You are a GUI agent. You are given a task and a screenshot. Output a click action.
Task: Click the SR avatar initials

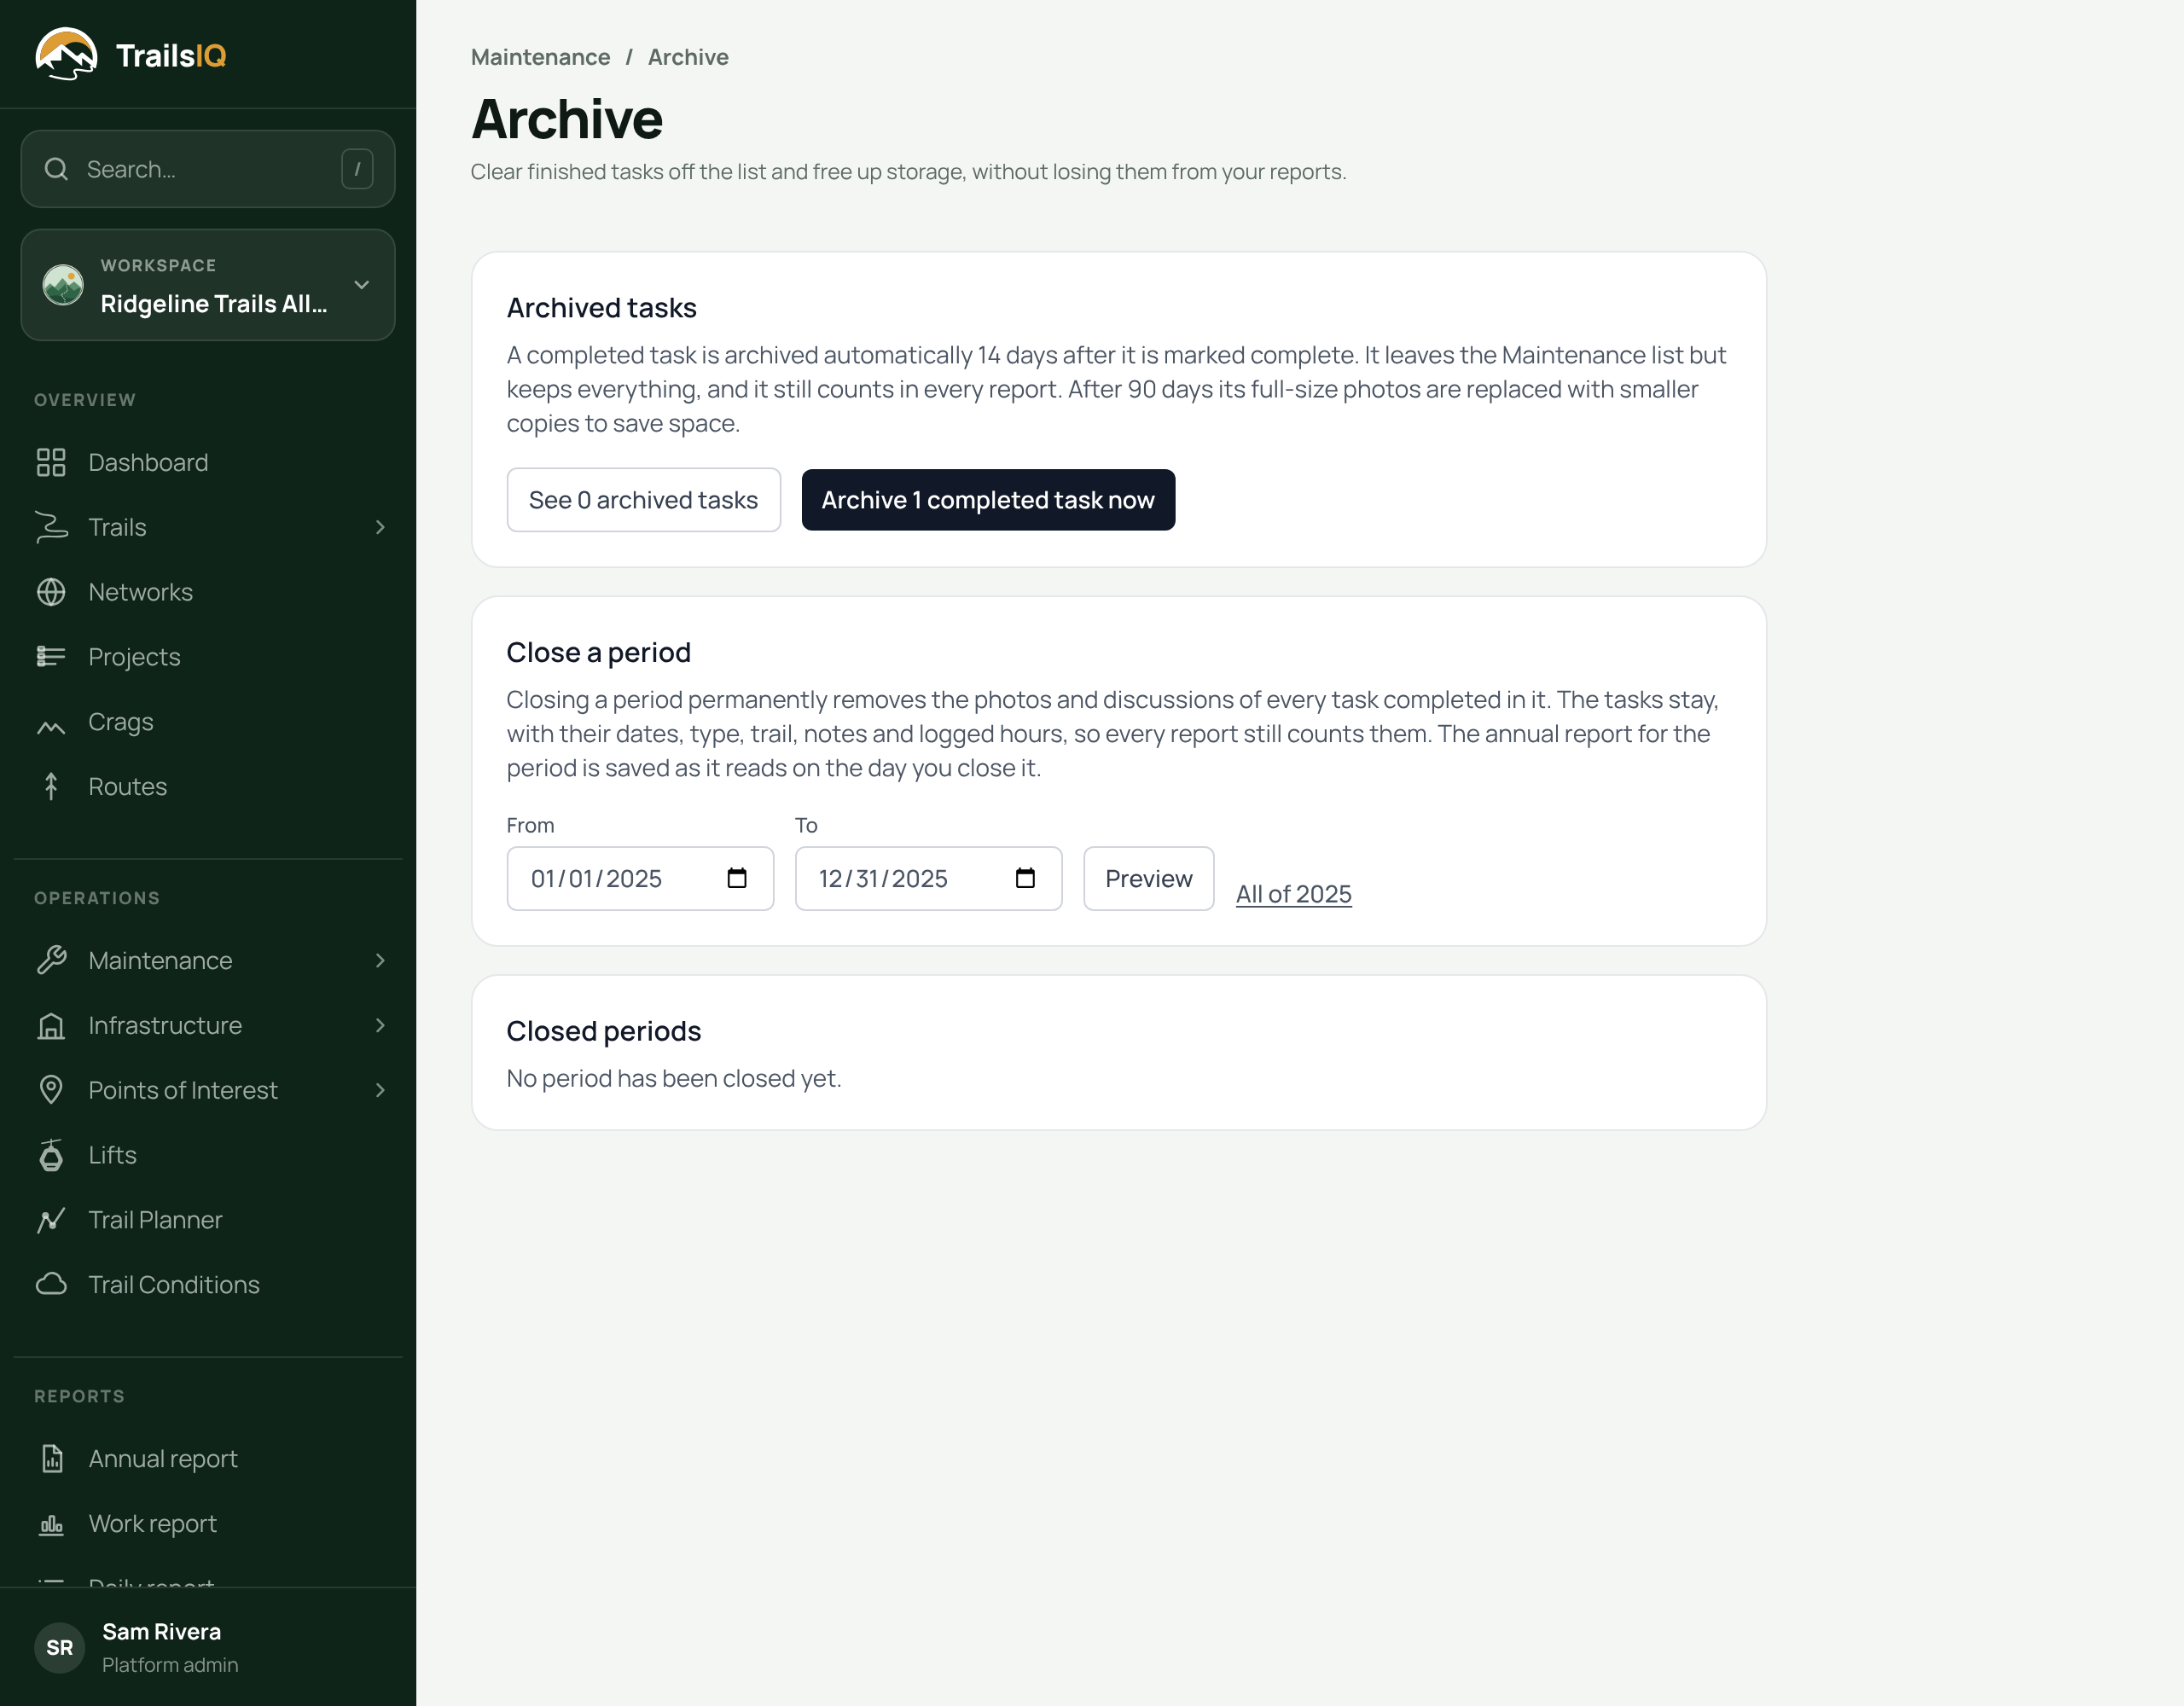[59, 1647]
